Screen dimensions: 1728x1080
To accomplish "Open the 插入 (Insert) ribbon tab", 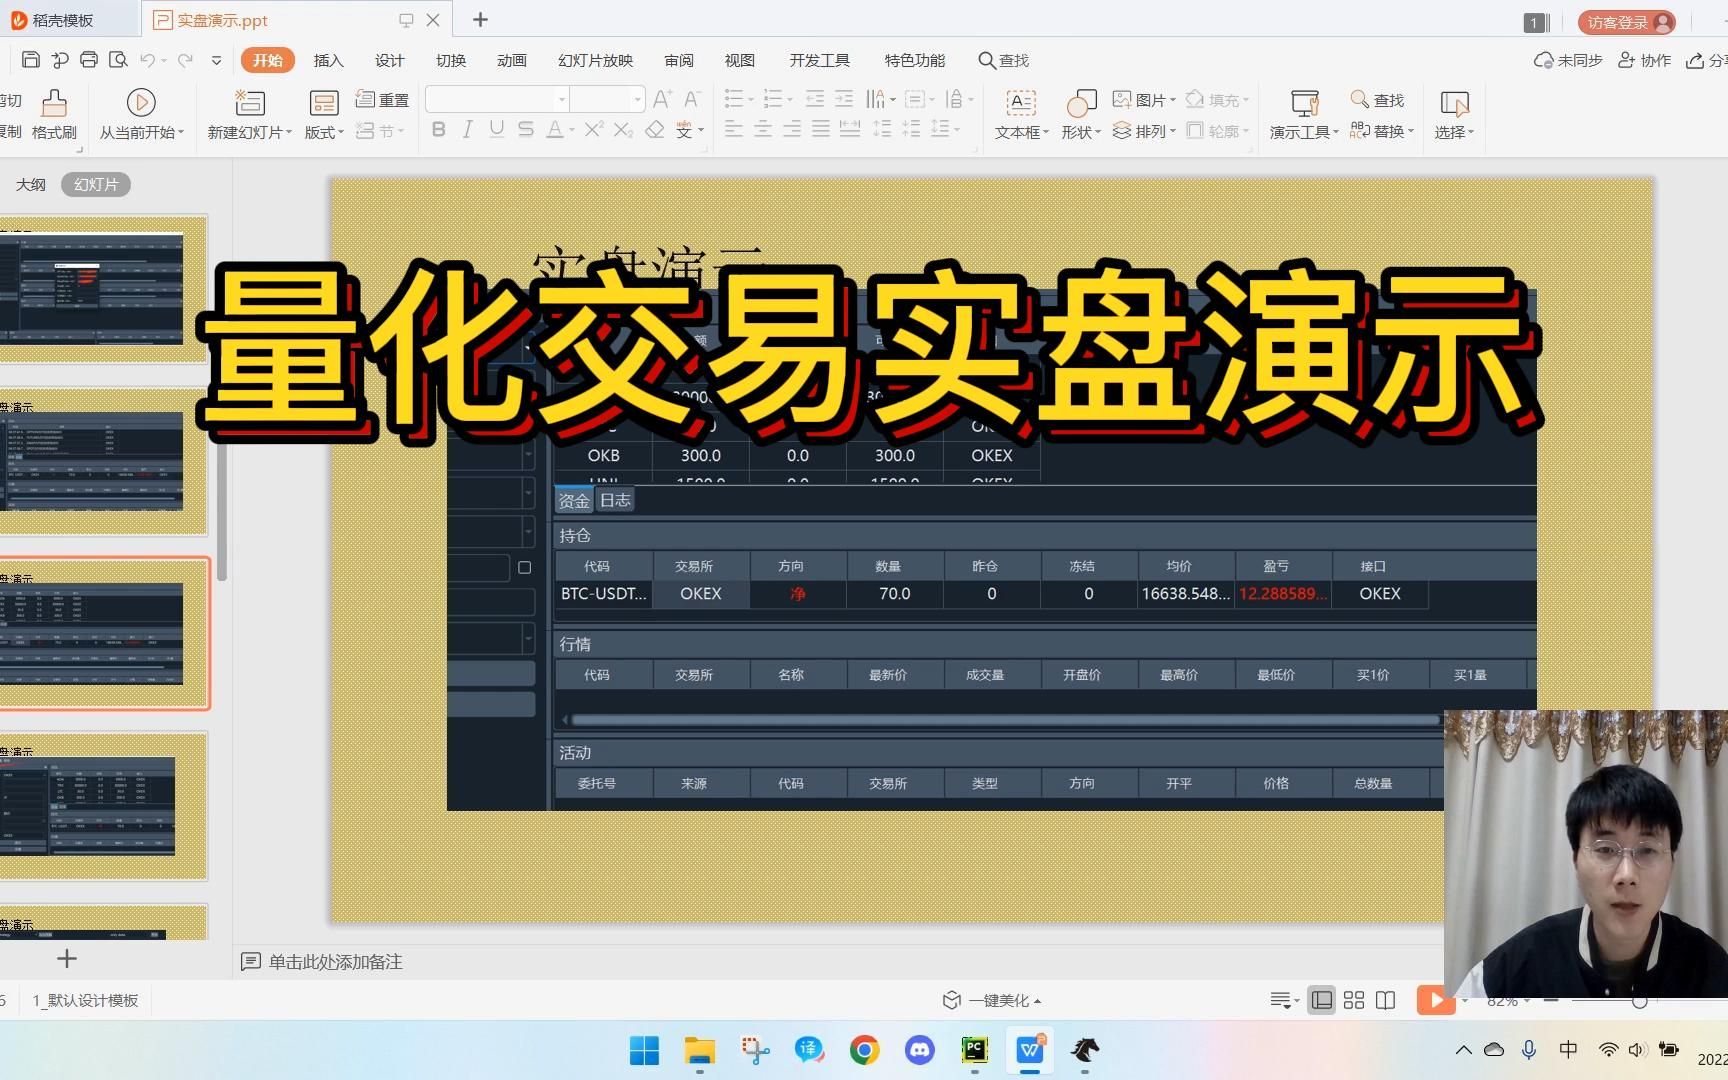I will coord(328,60).
